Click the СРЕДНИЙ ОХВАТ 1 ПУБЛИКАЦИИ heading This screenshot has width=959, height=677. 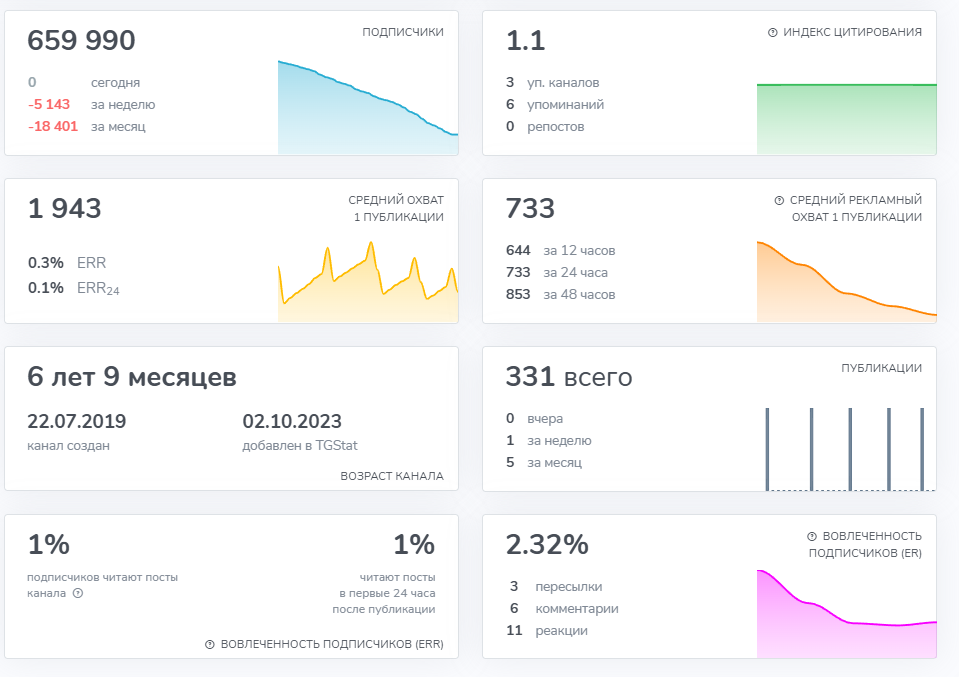(398, 209)
